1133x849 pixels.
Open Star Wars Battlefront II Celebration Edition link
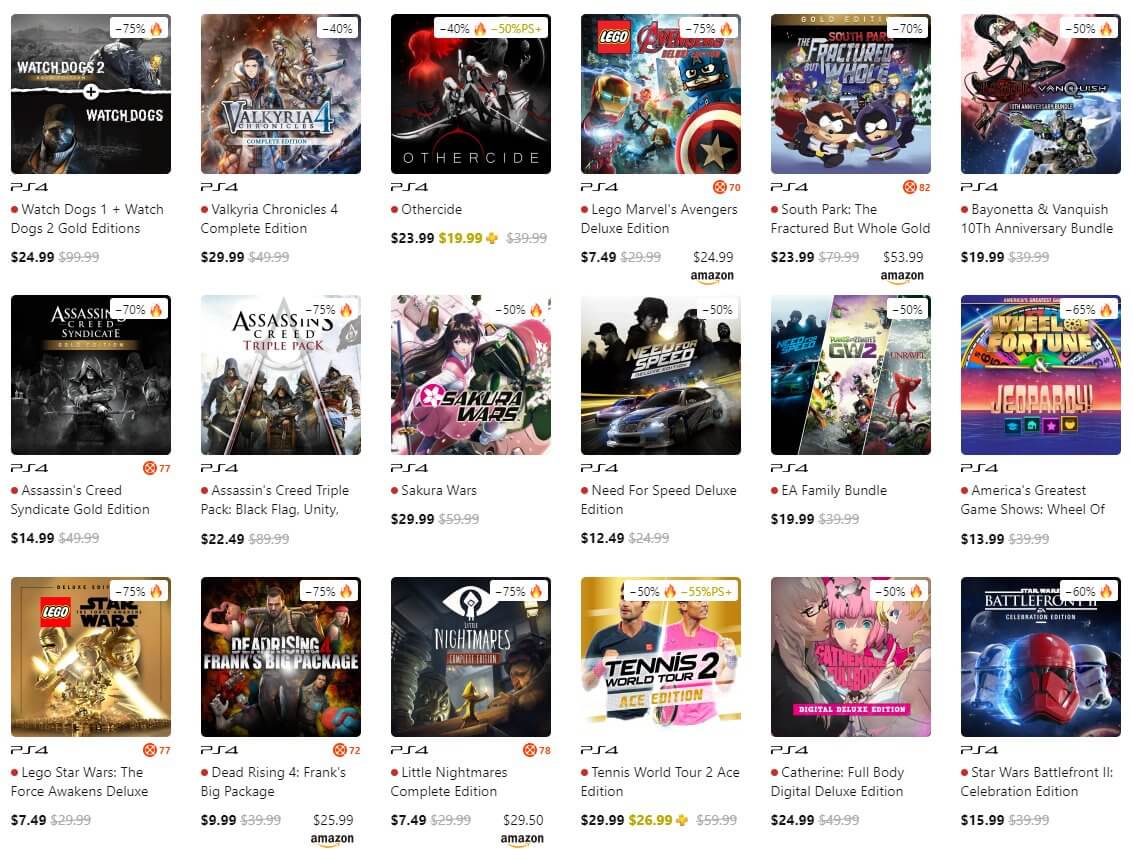click(x=1037, y=782)
